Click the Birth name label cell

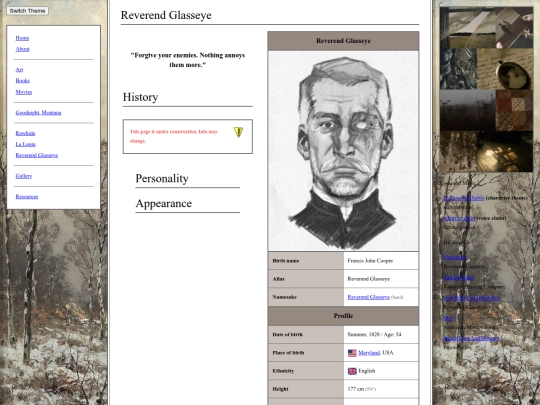tap(306, 261)
